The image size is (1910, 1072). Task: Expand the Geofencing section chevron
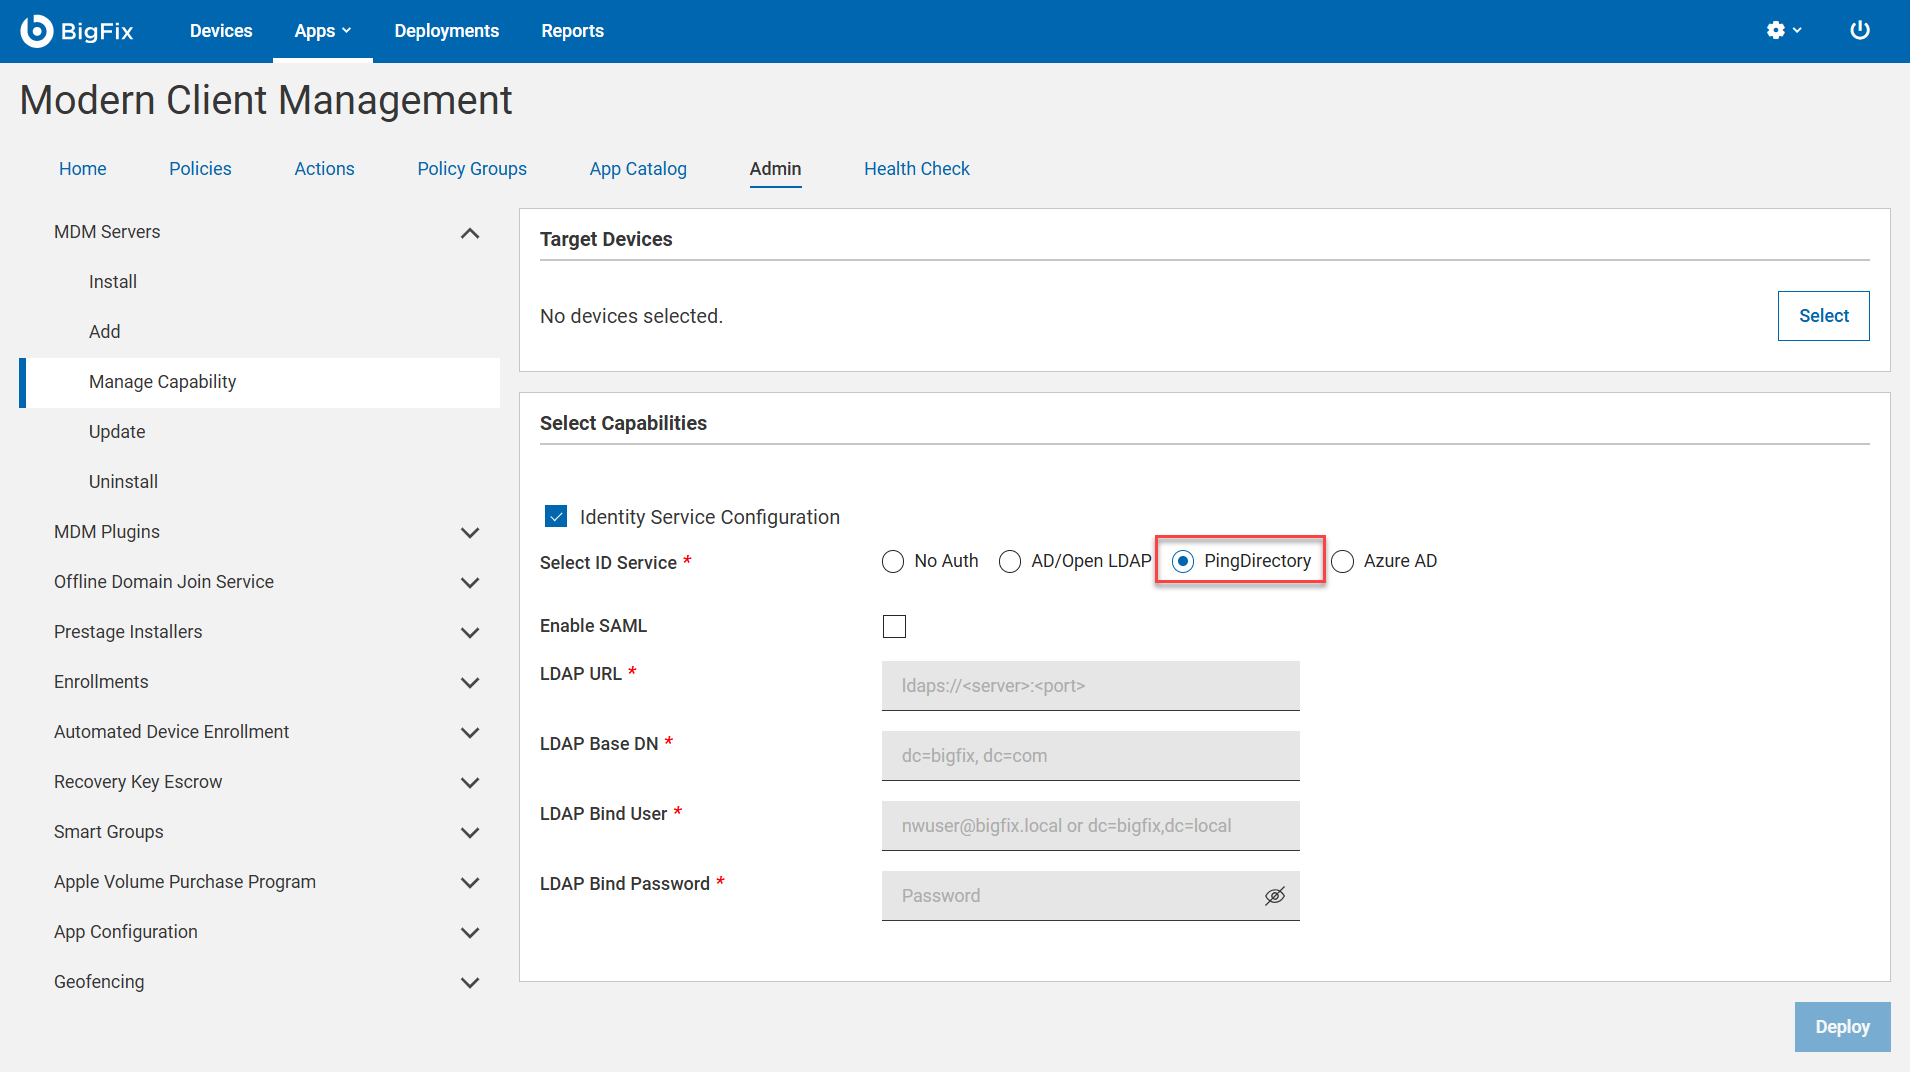[469, 983]
